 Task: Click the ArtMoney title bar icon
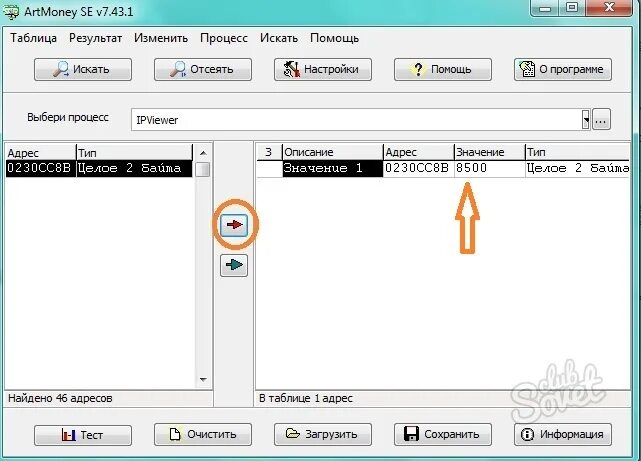pos(11,11)
